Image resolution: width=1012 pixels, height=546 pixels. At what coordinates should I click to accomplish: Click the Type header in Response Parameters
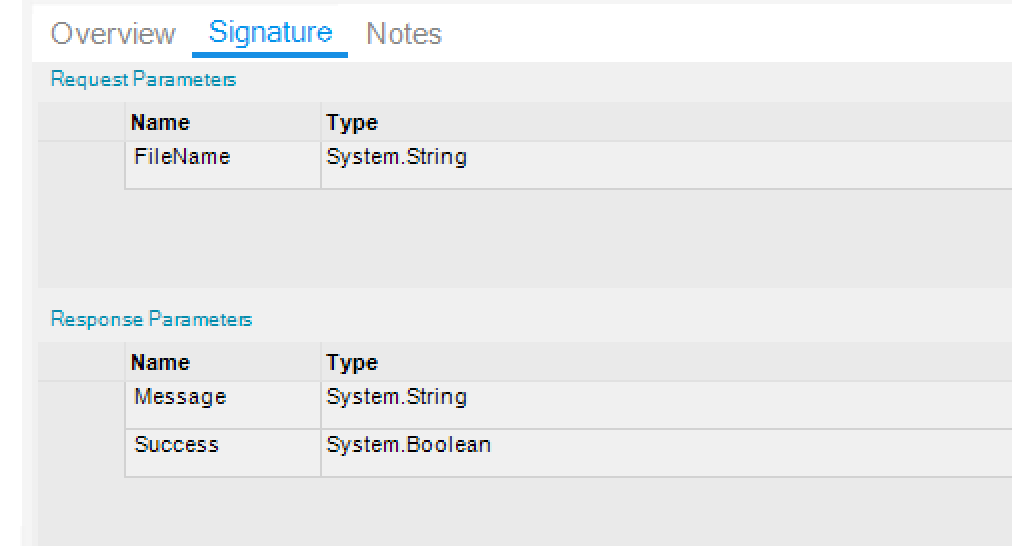tap(352, 363)
